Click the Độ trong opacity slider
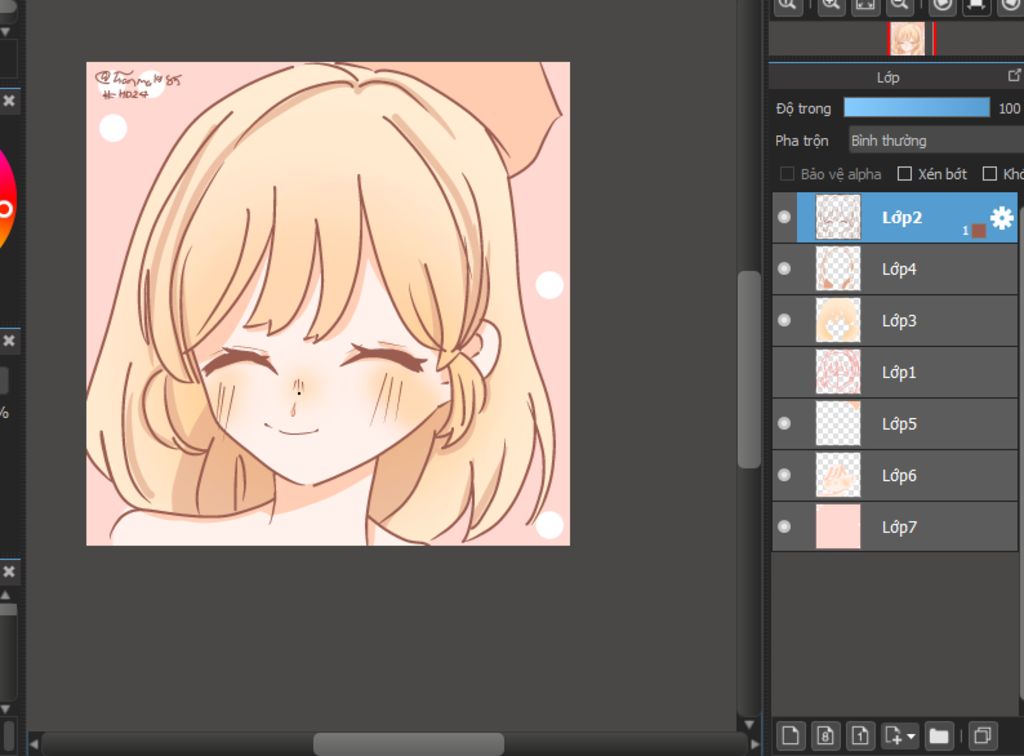This screenshot has height=756, width=1024. pyautogui.click(x=916, y=108)
